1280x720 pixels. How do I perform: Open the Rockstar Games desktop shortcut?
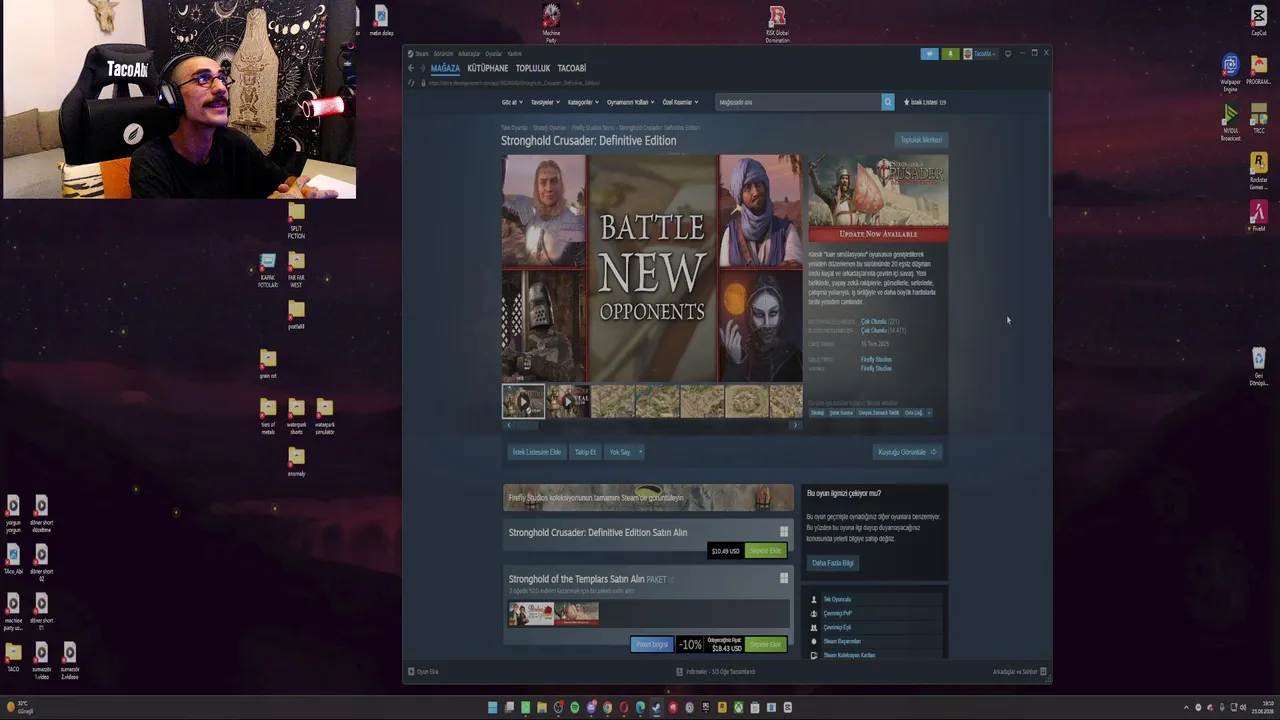1259,170
